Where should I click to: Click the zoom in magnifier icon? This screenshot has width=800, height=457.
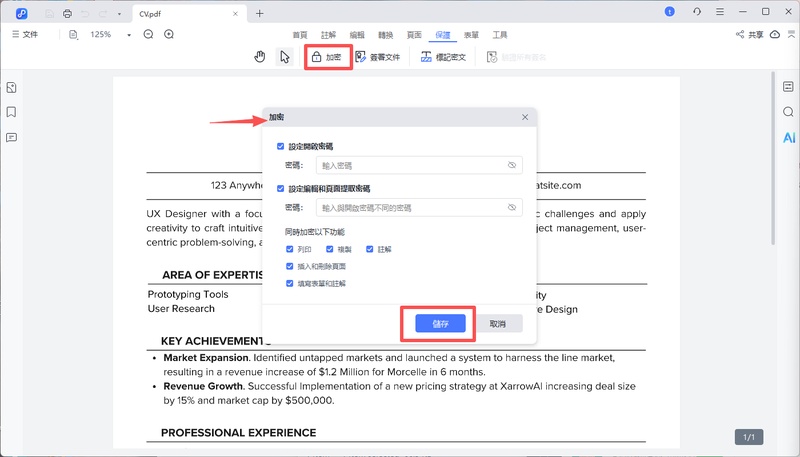169,34
